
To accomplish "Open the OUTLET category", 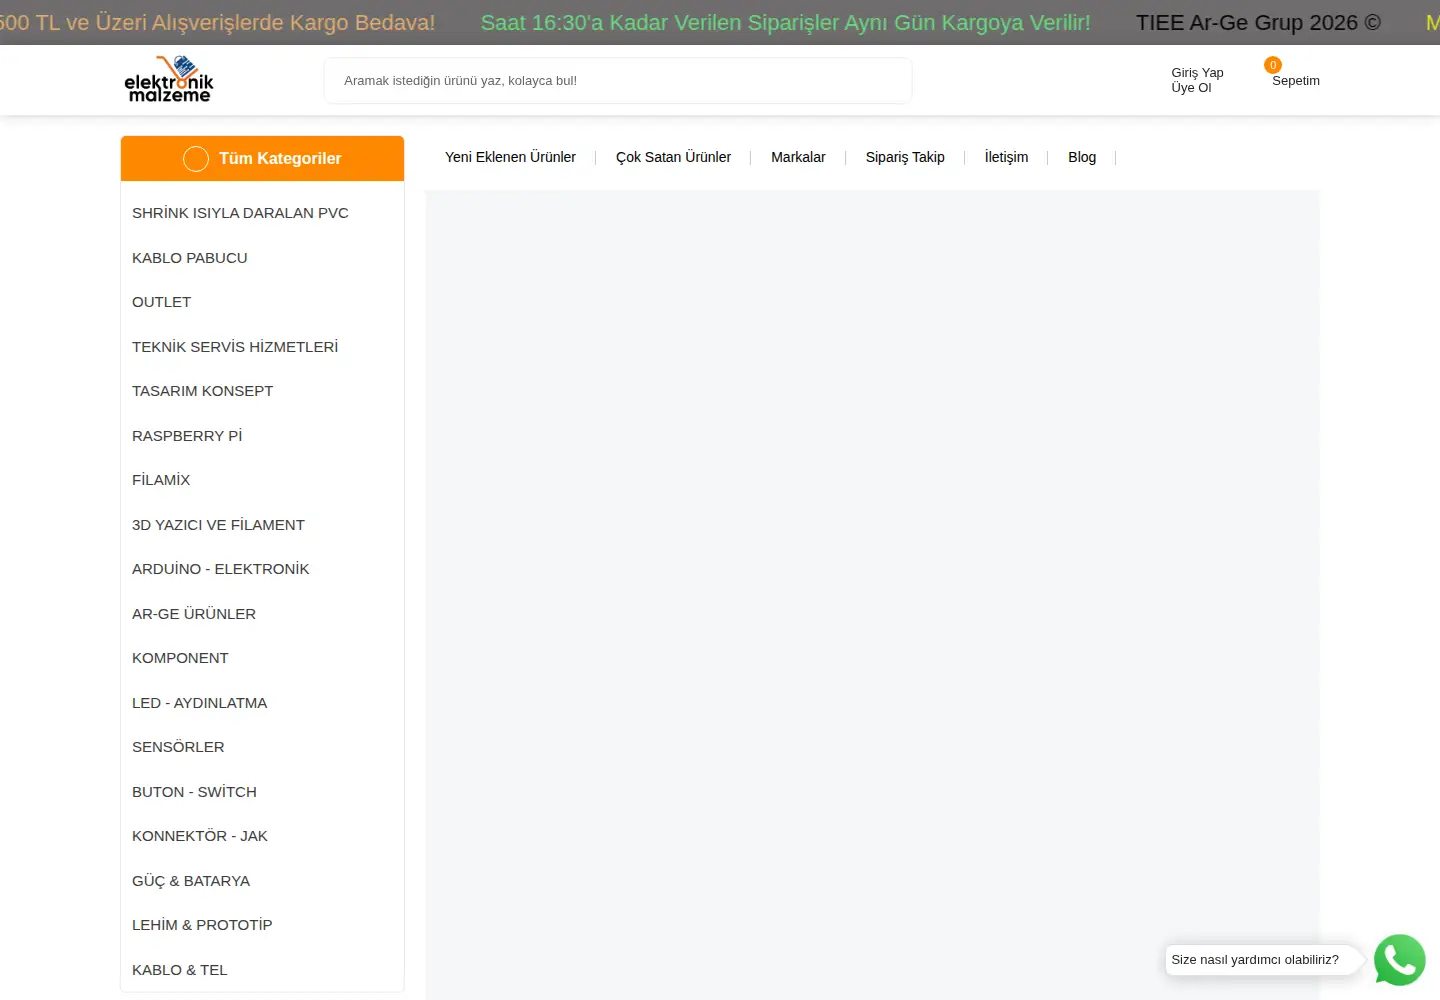I will click(x=161, y=302).
